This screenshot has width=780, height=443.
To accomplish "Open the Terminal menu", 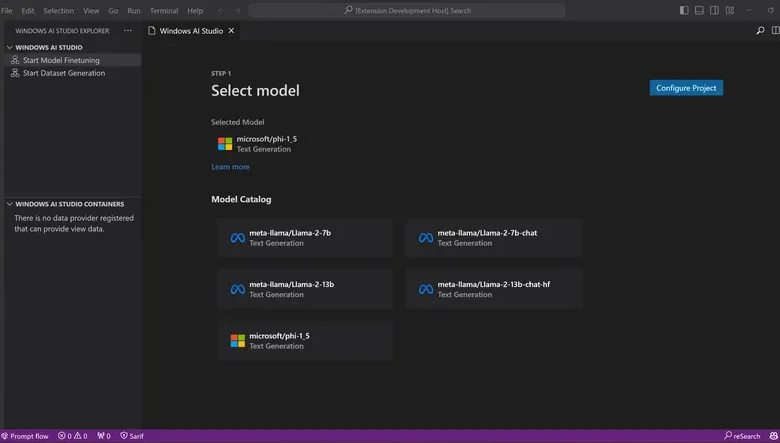I will click(164, 10).
